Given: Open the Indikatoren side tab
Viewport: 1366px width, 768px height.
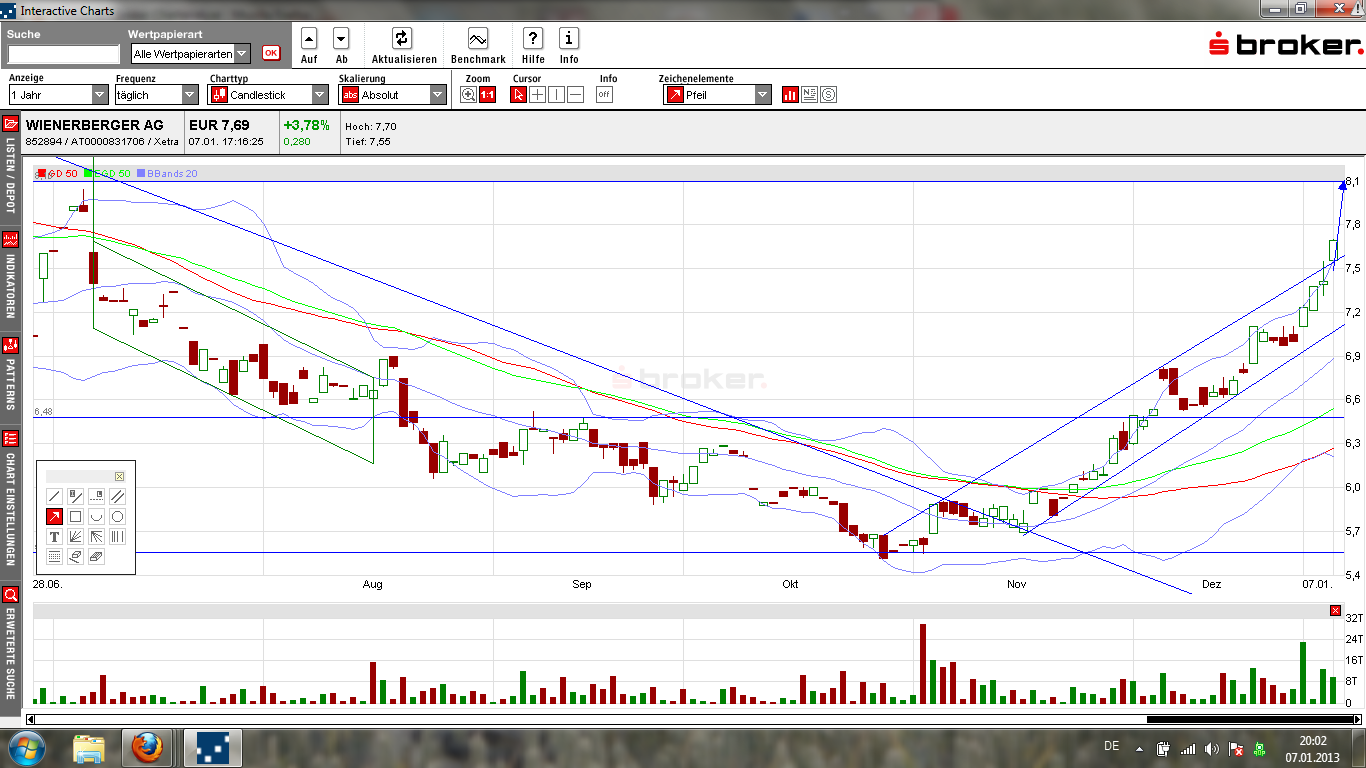Looking at the screenshot, I should click(x=11, y=273).
